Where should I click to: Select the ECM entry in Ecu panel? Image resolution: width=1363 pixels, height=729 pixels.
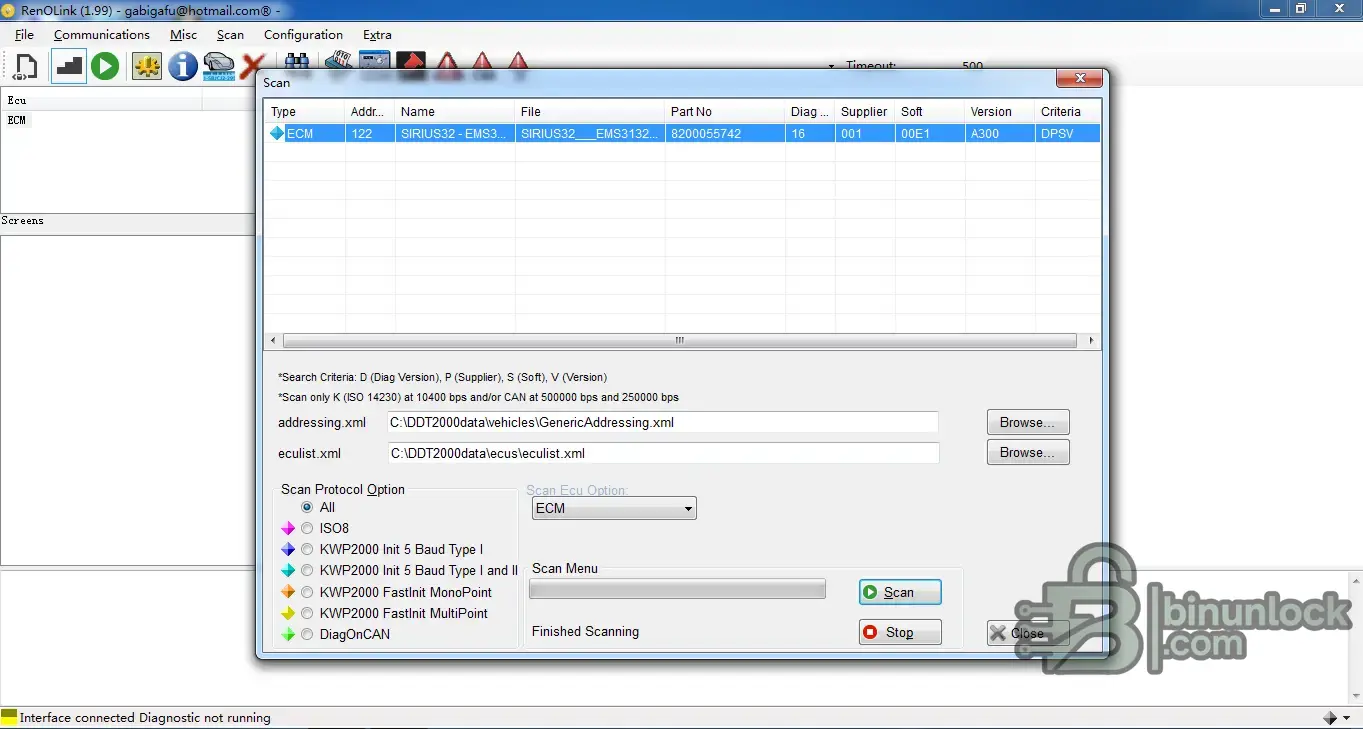tap(17, 120)
